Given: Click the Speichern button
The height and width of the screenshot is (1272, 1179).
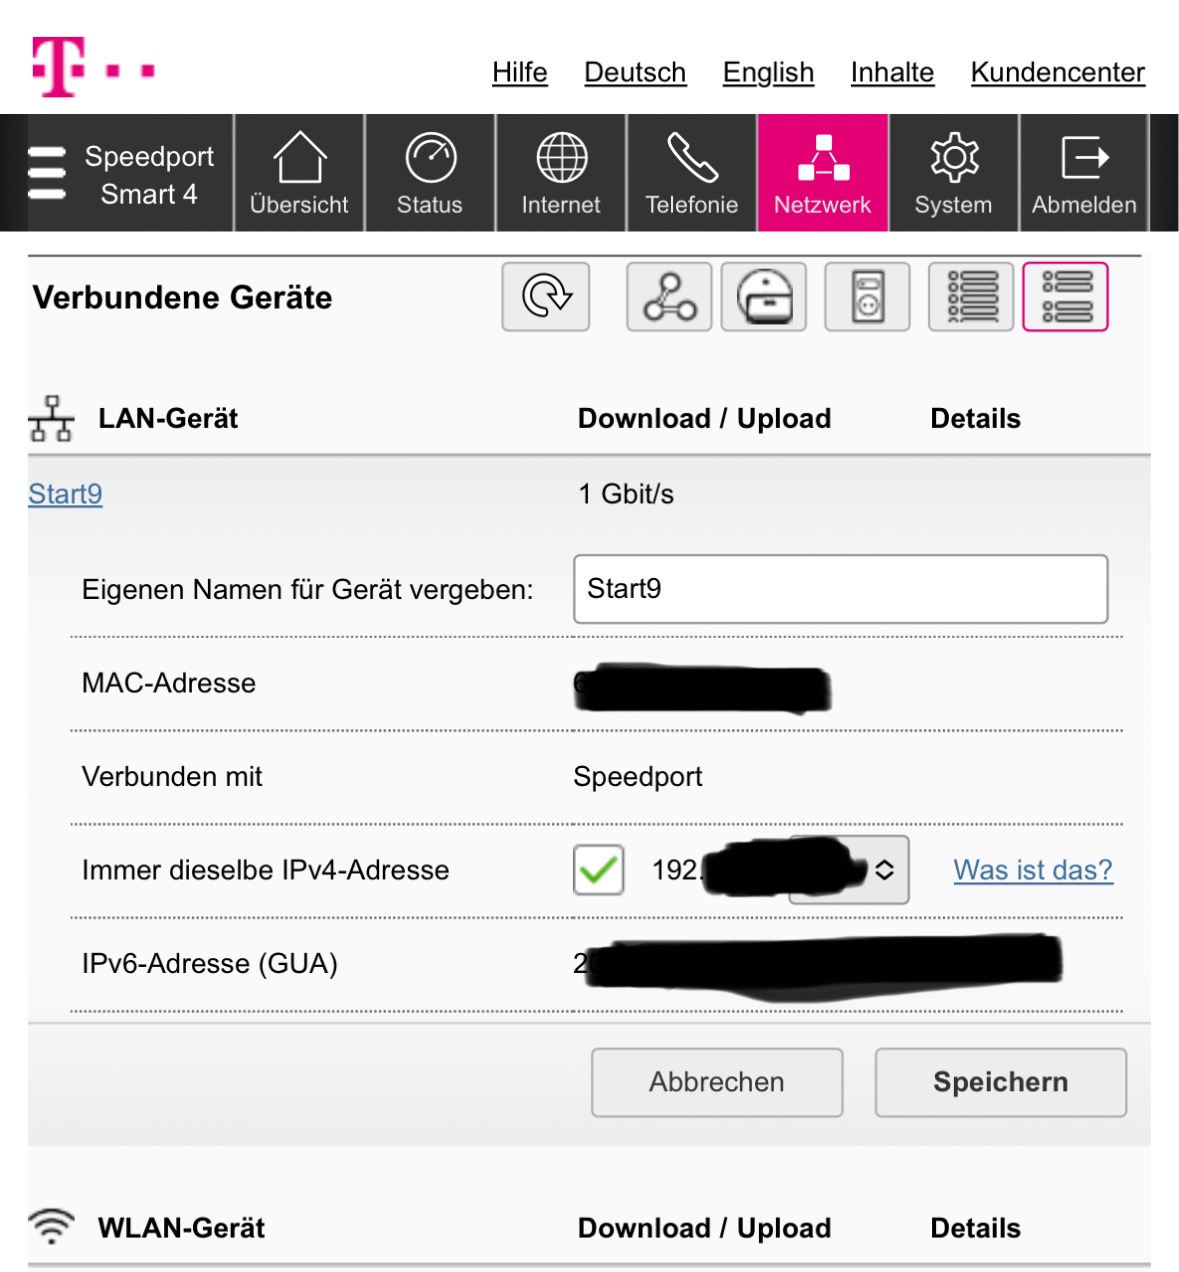Looking at the screenshot, I should pos(1001,1082).
